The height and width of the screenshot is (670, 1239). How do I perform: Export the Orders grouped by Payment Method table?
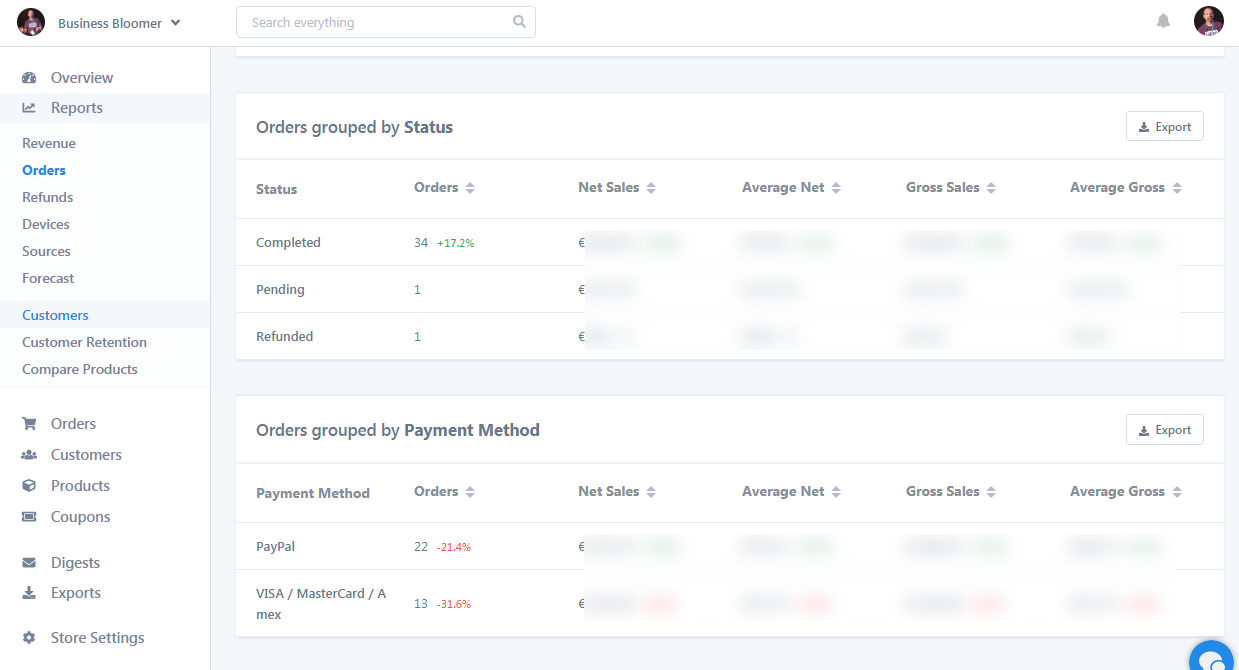pos(1164,430)
